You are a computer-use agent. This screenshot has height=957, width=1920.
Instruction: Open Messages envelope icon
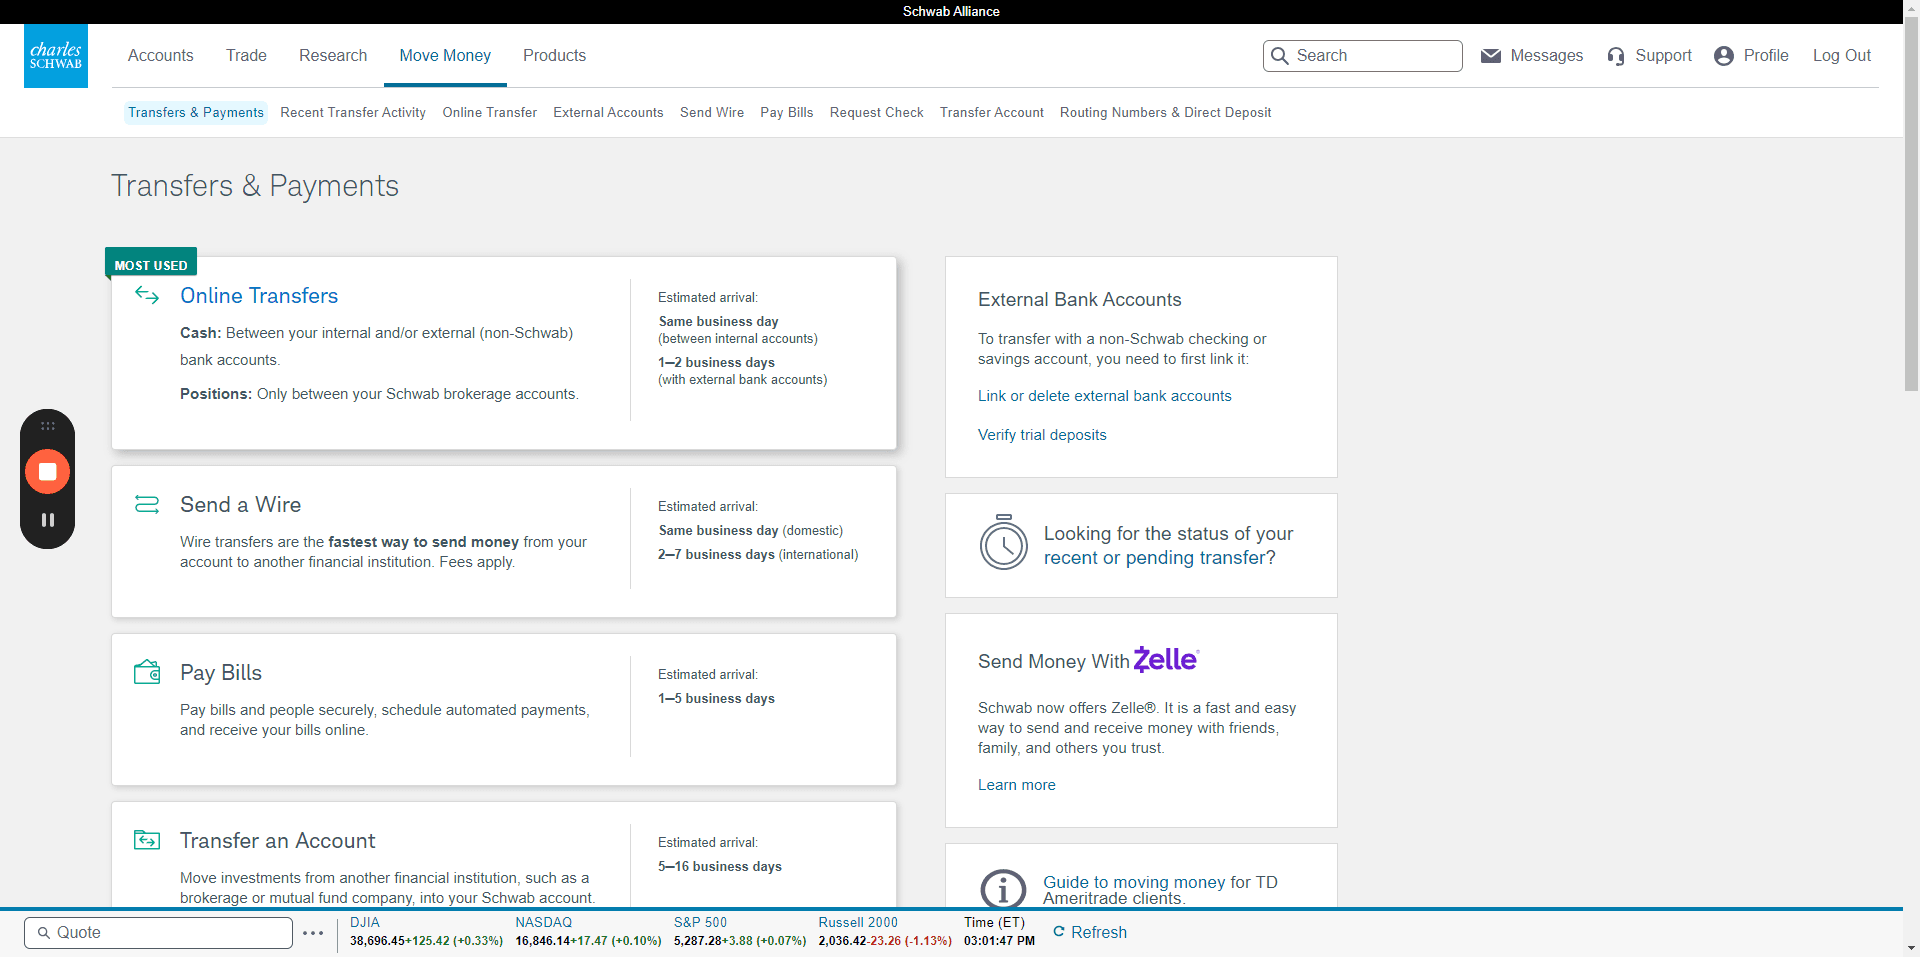(1490, 56)
